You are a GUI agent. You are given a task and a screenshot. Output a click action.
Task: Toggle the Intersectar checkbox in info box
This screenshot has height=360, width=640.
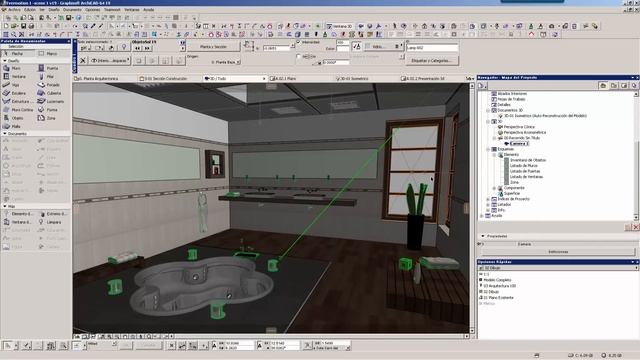298,42
